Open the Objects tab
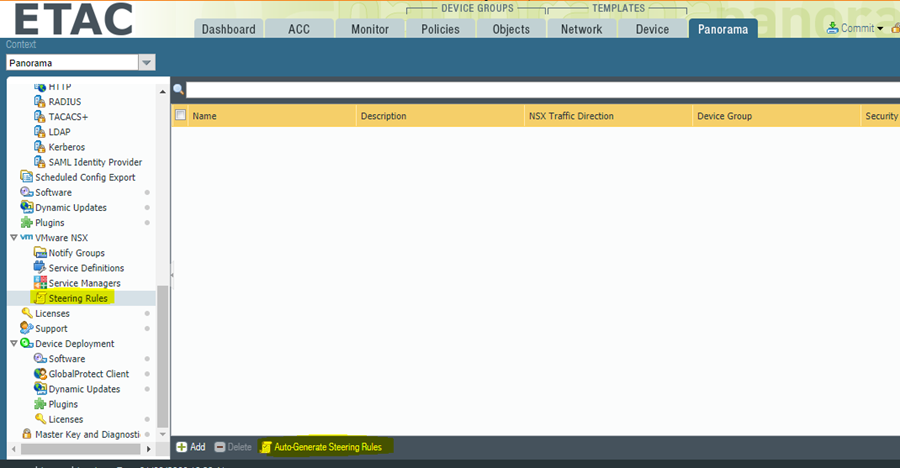 [511, 29]
